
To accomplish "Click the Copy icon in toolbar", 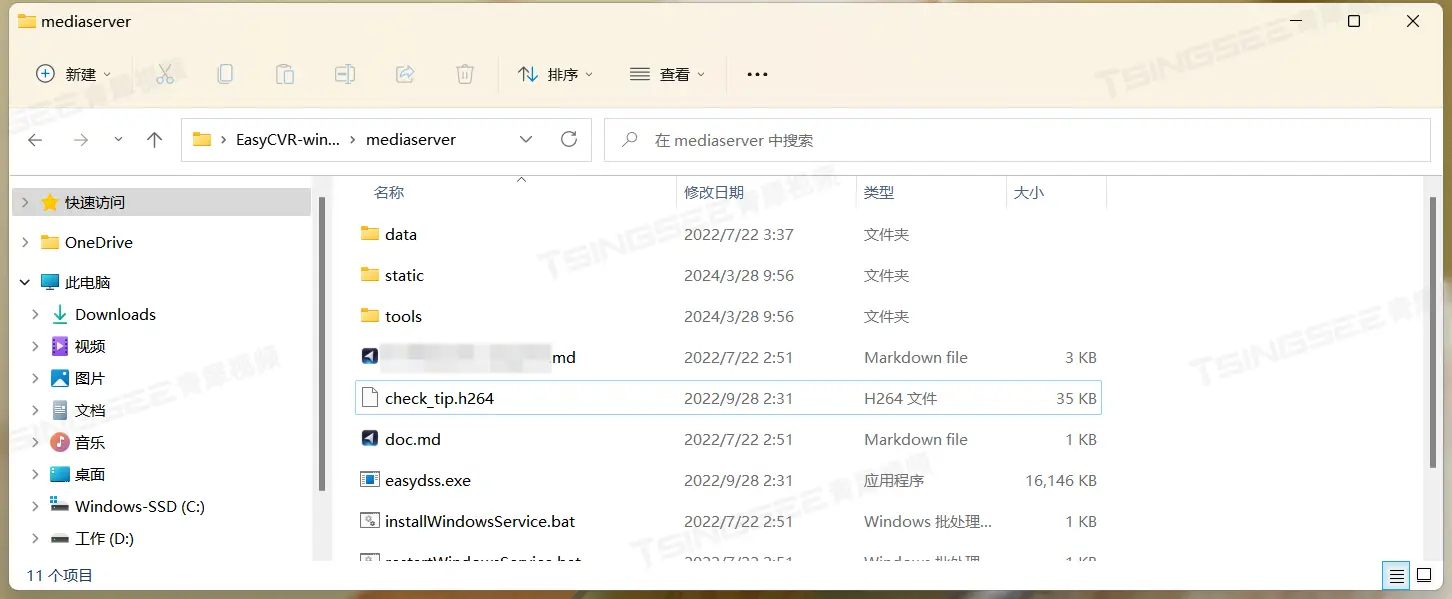I will click(x=225, y=74).
